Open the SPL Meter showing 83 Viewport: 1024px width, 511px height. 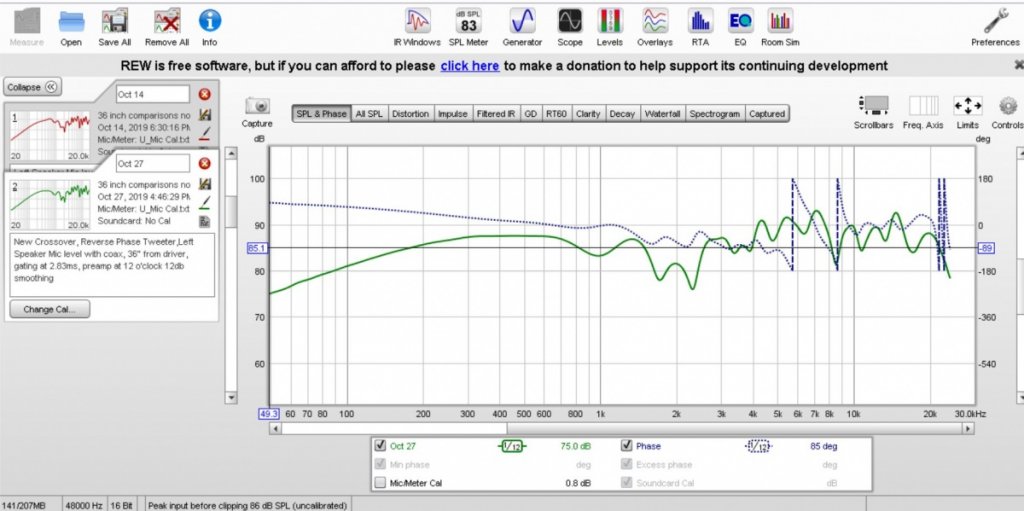[x=468, y=22]
